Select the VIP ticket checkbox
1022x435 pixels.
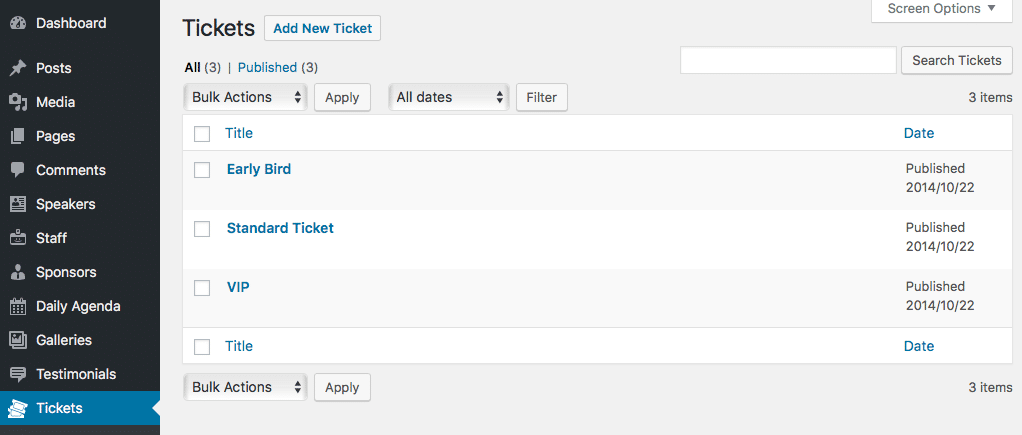[202, 288]
